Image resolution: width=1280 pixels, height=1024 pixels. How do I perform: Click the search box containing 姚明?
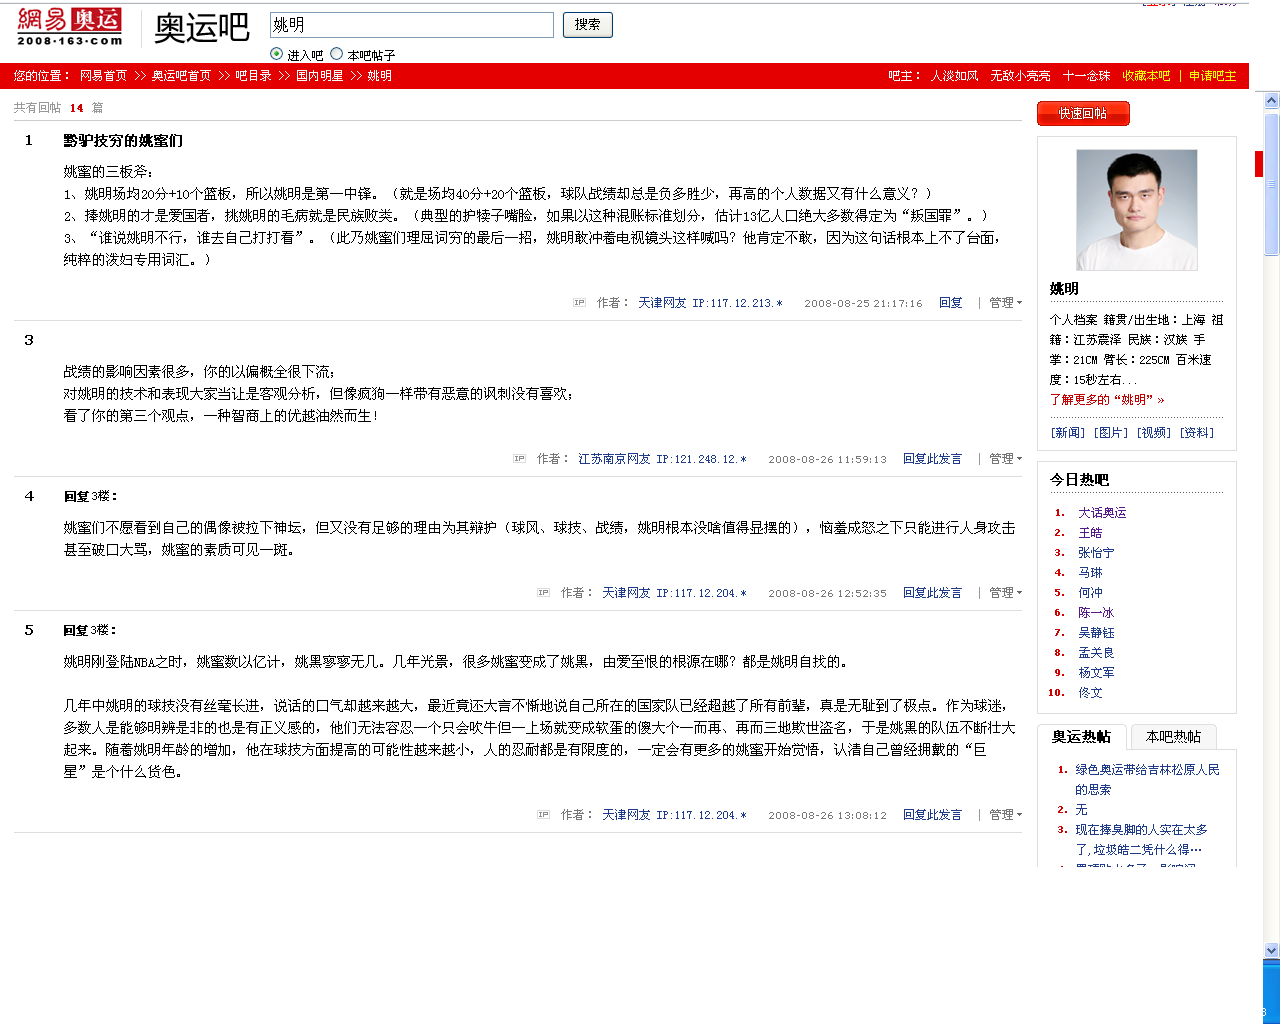pyautogui.click(x=411, y=25)
